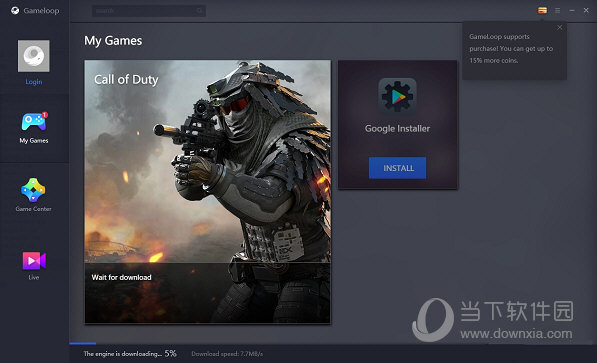Screen dimensions: 597x363
Task: Click the Gameloop logo icon
Action: [x=15, y=11]
